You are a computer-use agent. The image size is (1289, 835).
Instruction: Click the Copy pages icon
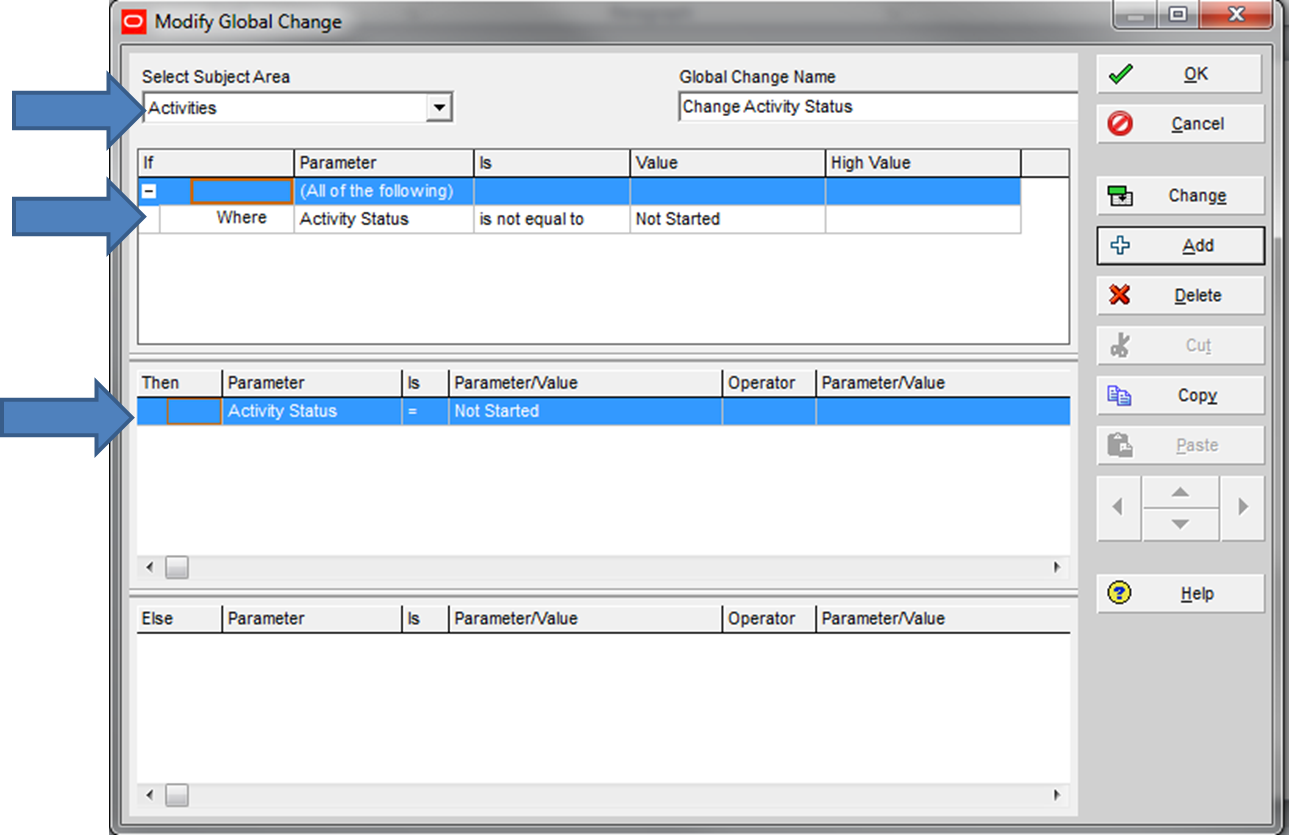click(x=1121, y=395)
